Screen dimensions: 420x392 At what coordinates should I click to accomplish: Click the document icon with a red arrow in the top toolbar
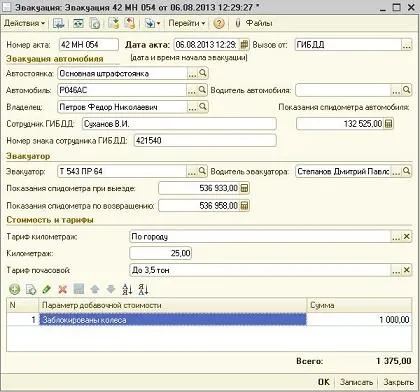130,23
